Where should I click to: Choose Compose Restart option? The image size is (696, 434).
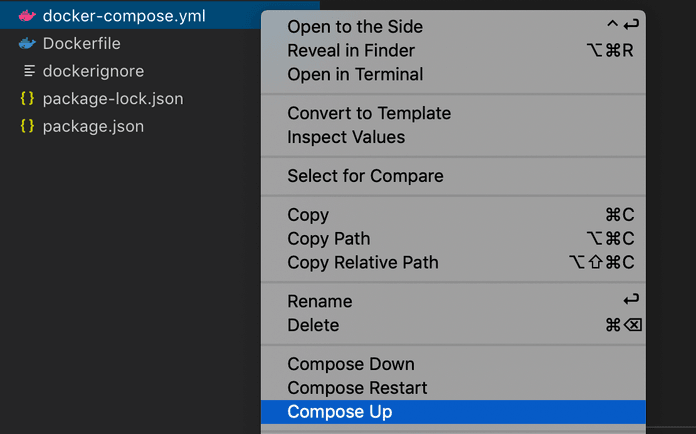click(x=357, y=388)
